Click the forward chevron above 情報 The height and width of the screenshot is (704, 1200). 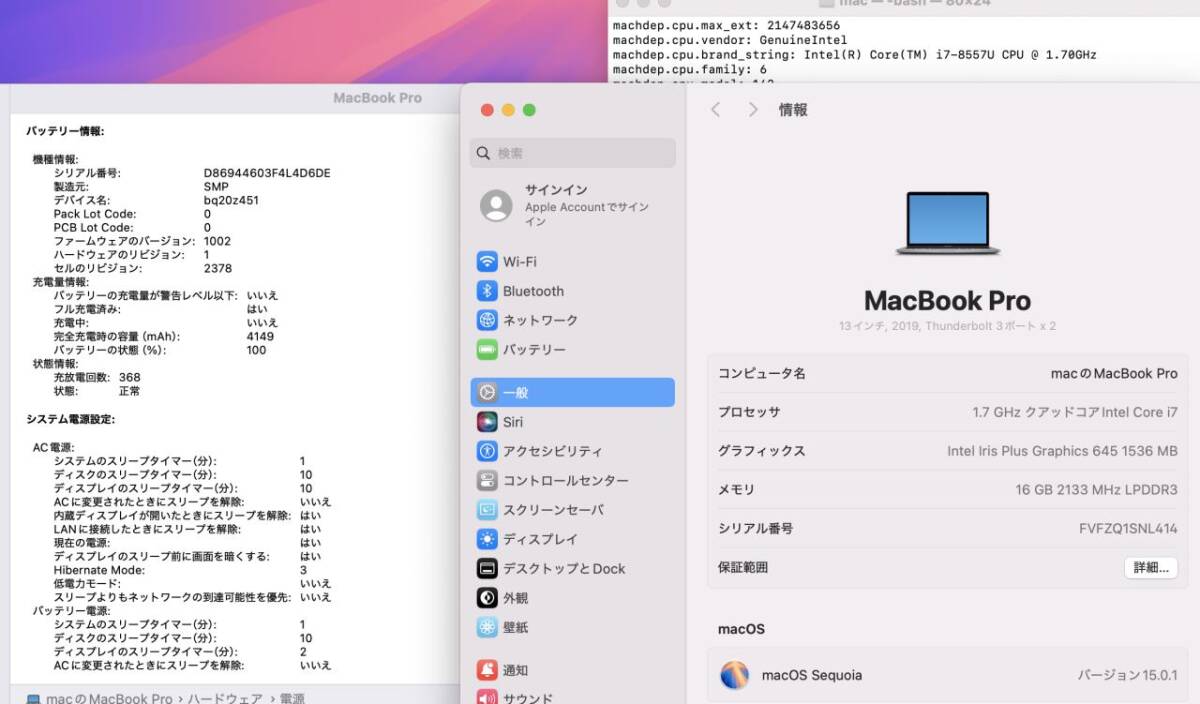tap(752, 110)
